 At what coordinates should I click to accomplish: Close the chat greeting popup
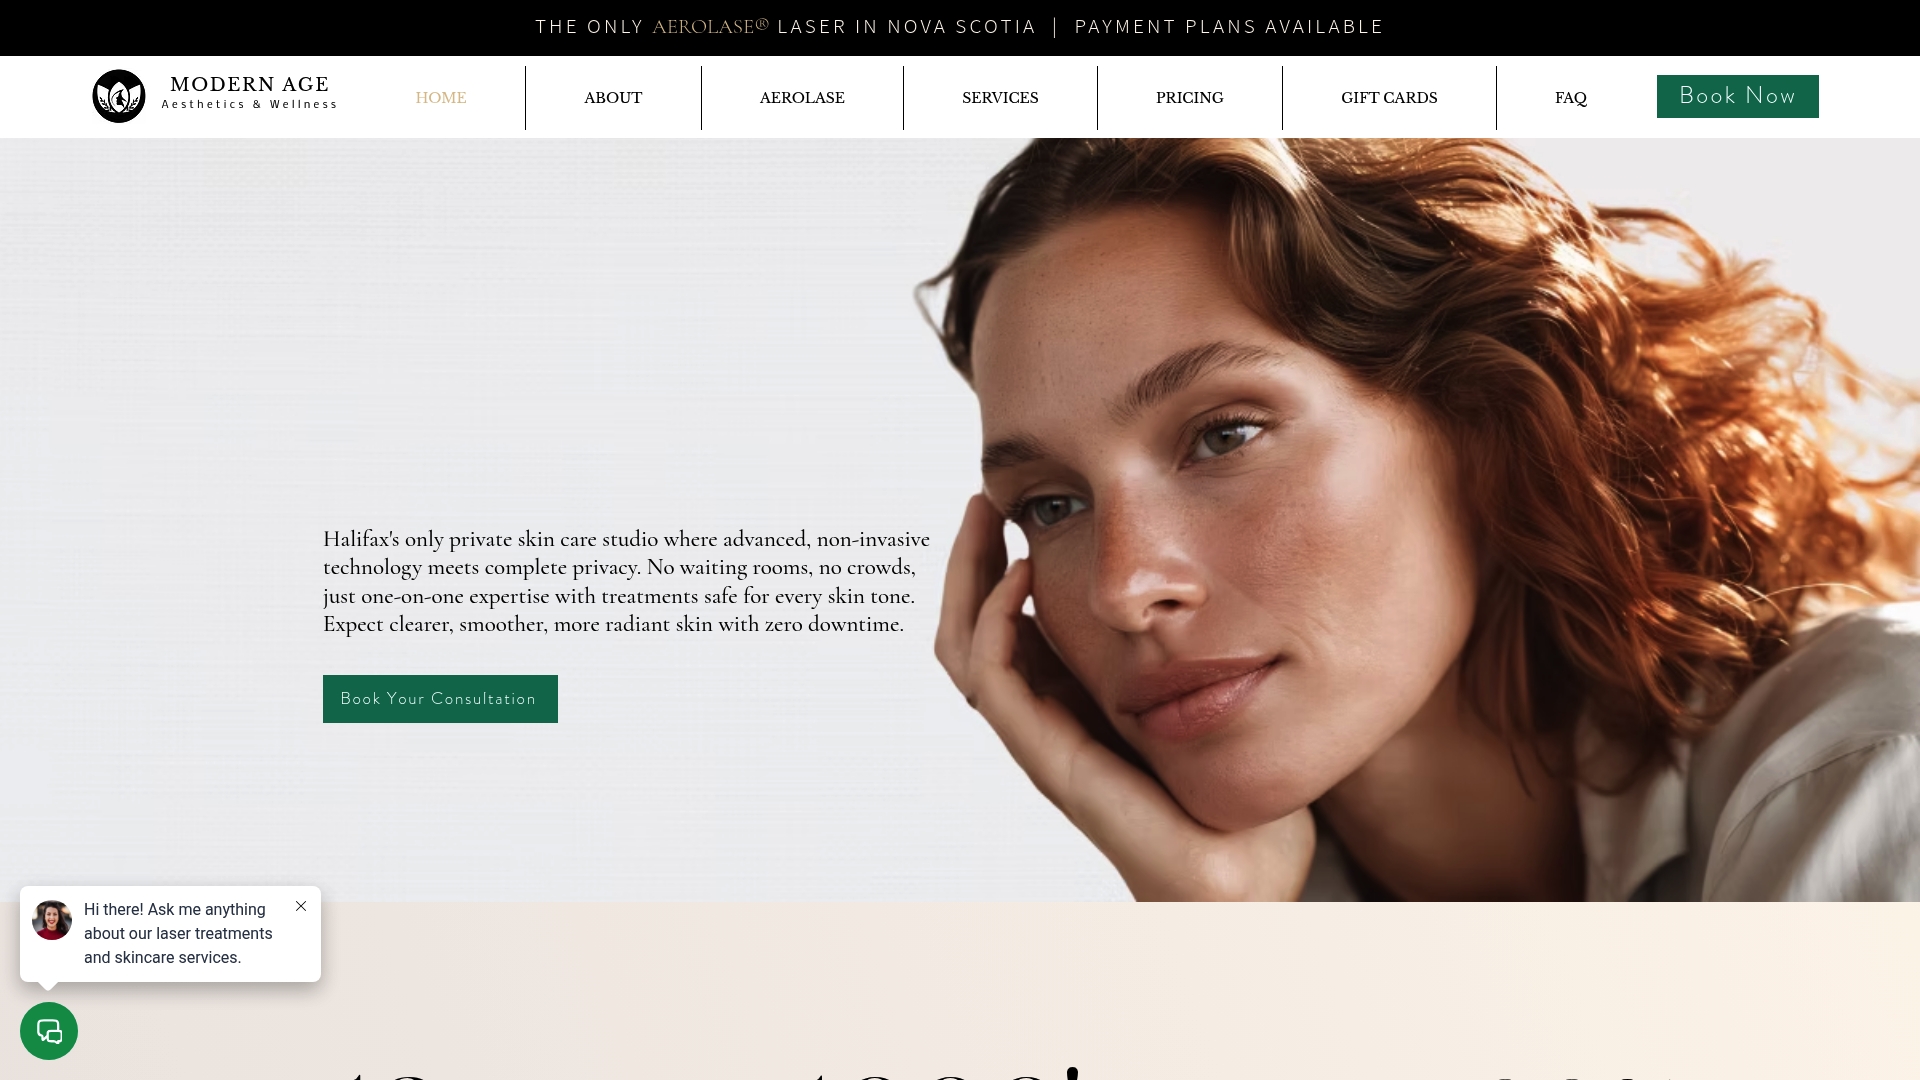(x=301, y=906)
